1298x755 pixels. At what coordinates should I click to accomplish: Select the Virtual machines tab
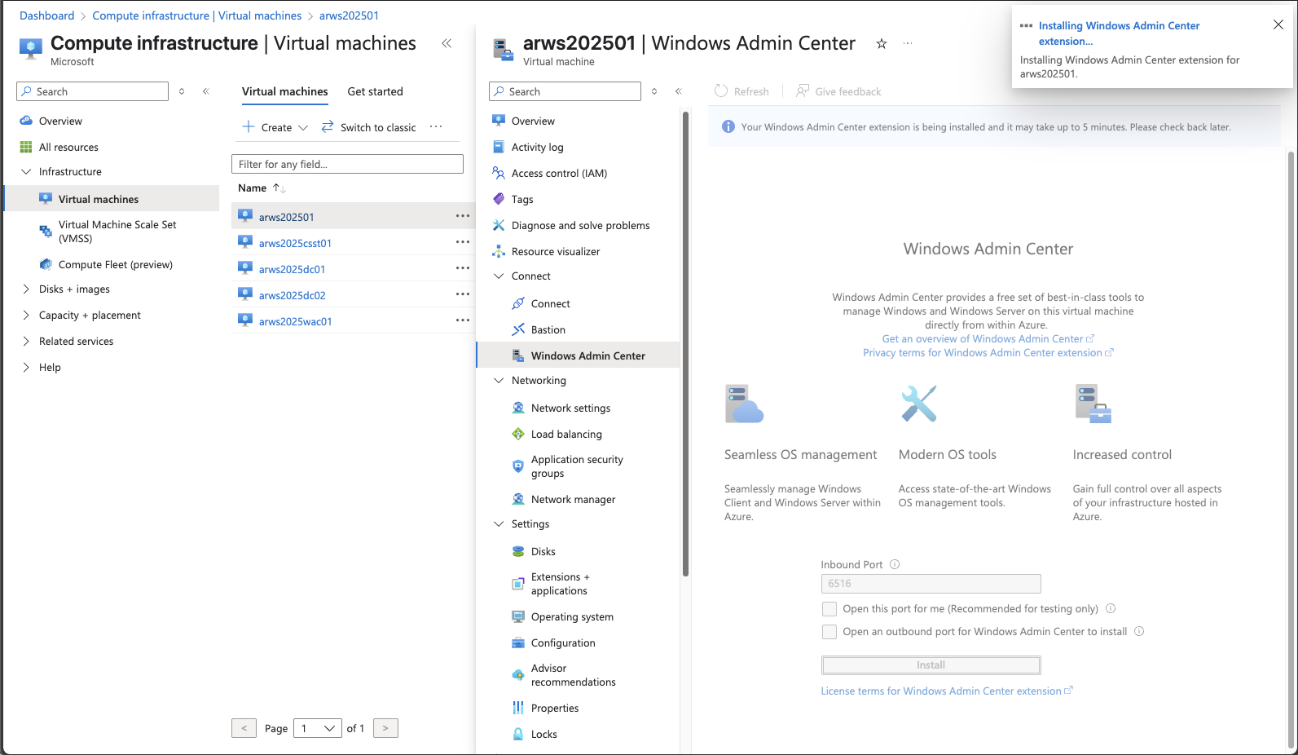284,91
